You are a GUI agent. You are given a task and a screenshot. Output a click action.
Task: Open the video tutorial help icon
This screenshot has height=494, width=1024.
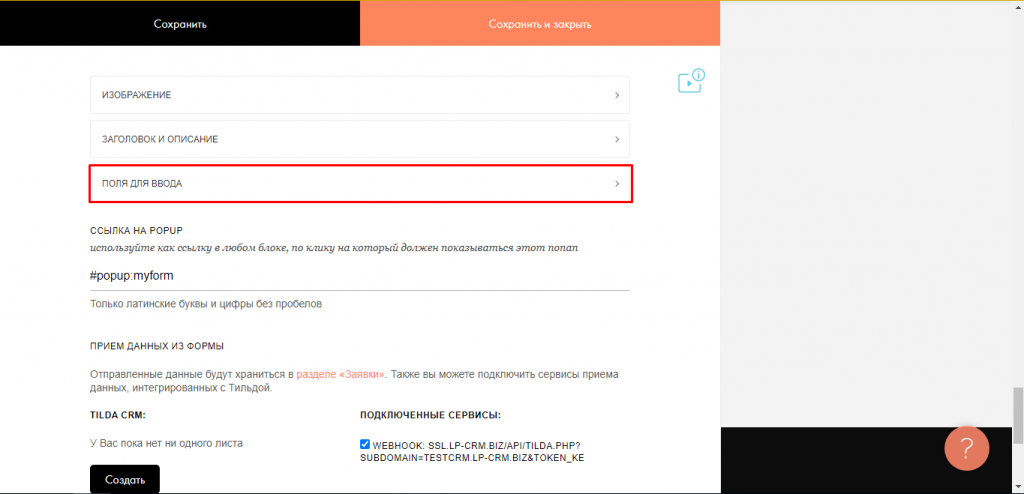(688, 84)
